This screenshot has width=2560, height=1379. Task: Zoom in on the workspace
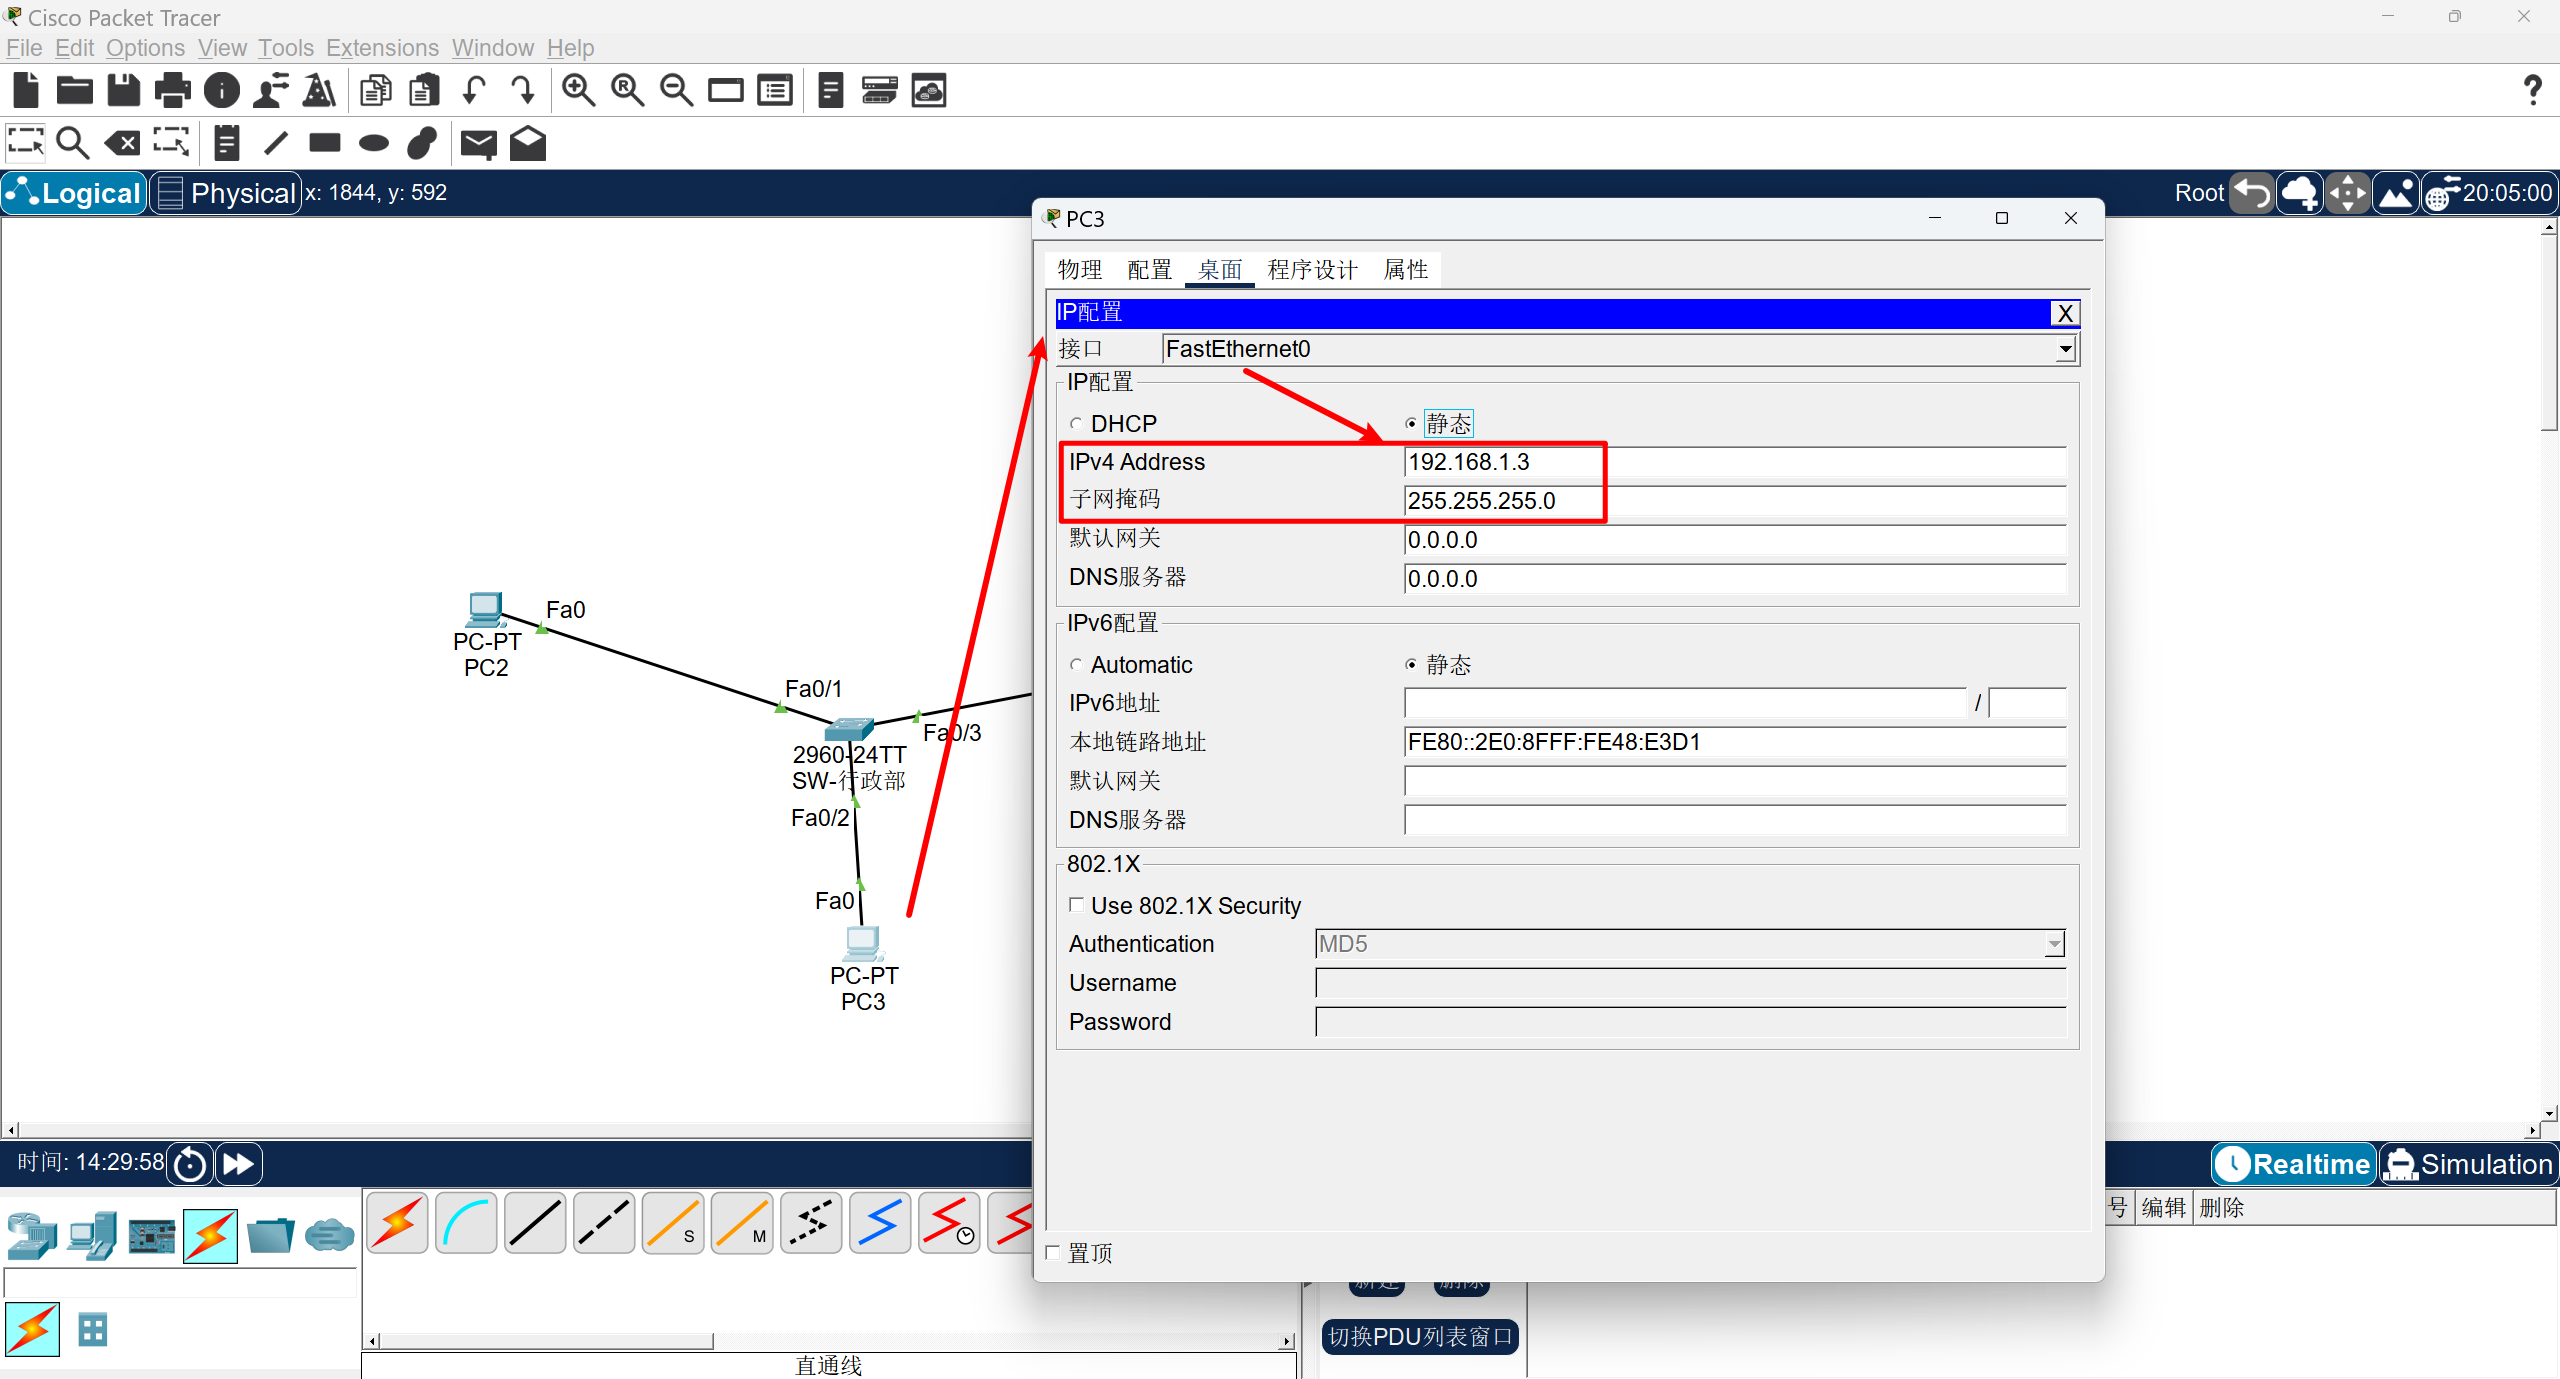coord(578,90)
